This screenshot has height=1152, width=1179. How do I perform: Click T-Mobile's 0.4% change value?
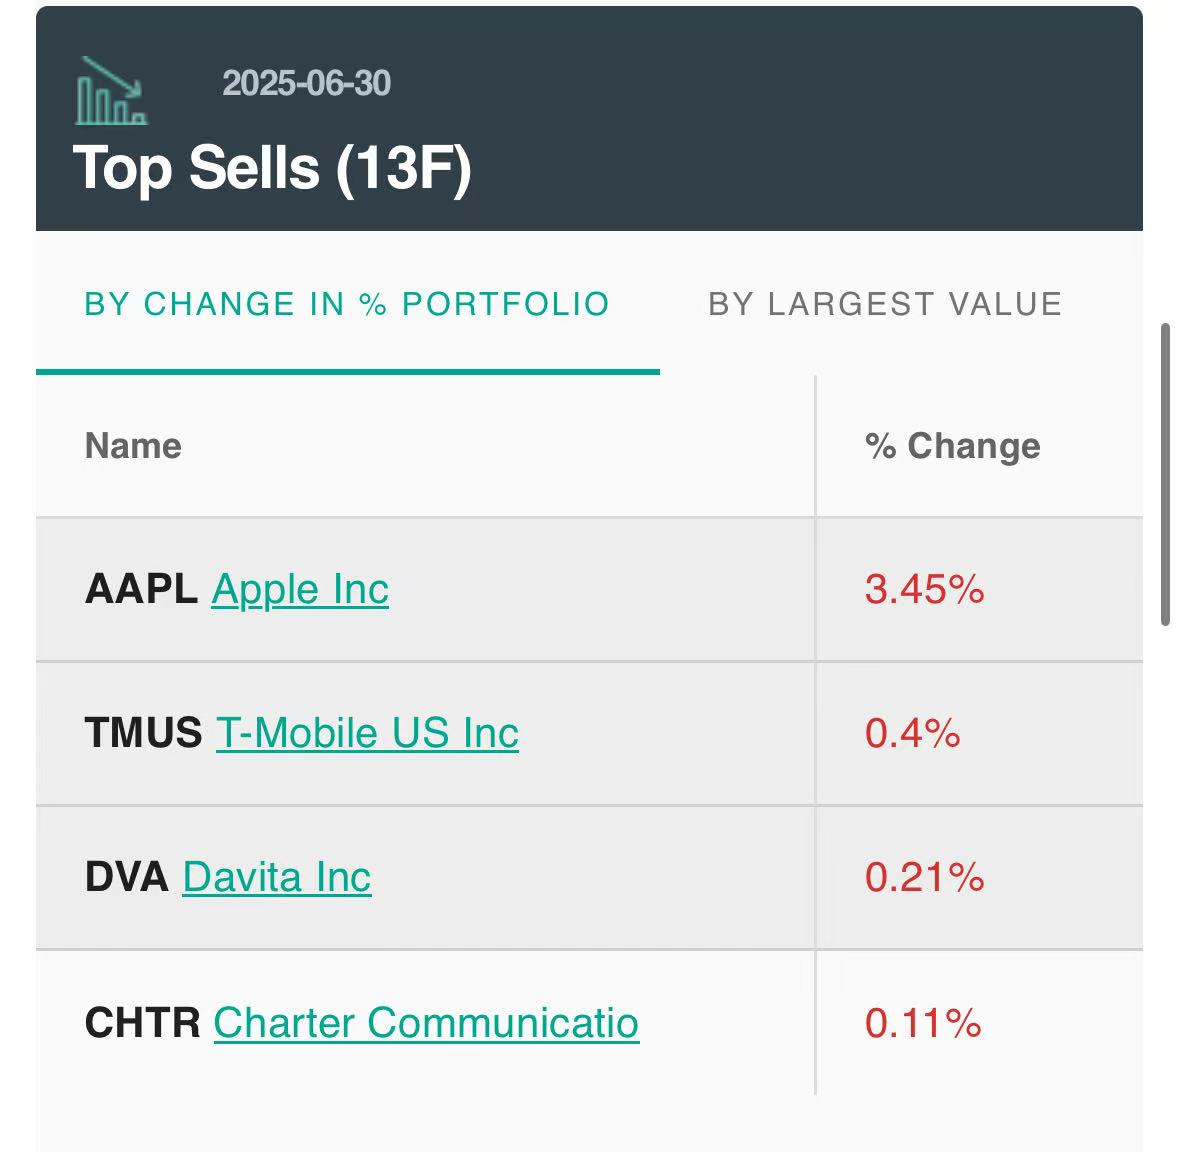(912, 734)
